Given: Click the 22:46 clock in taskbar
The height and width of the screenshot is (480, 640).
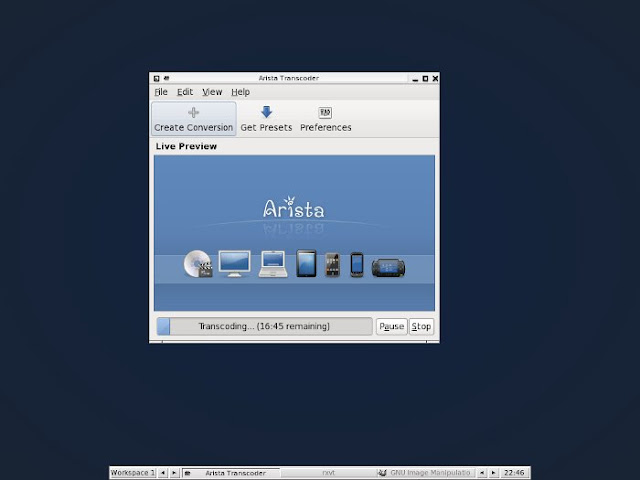Looking at the screenshot, I should click(x=514, y=473).
